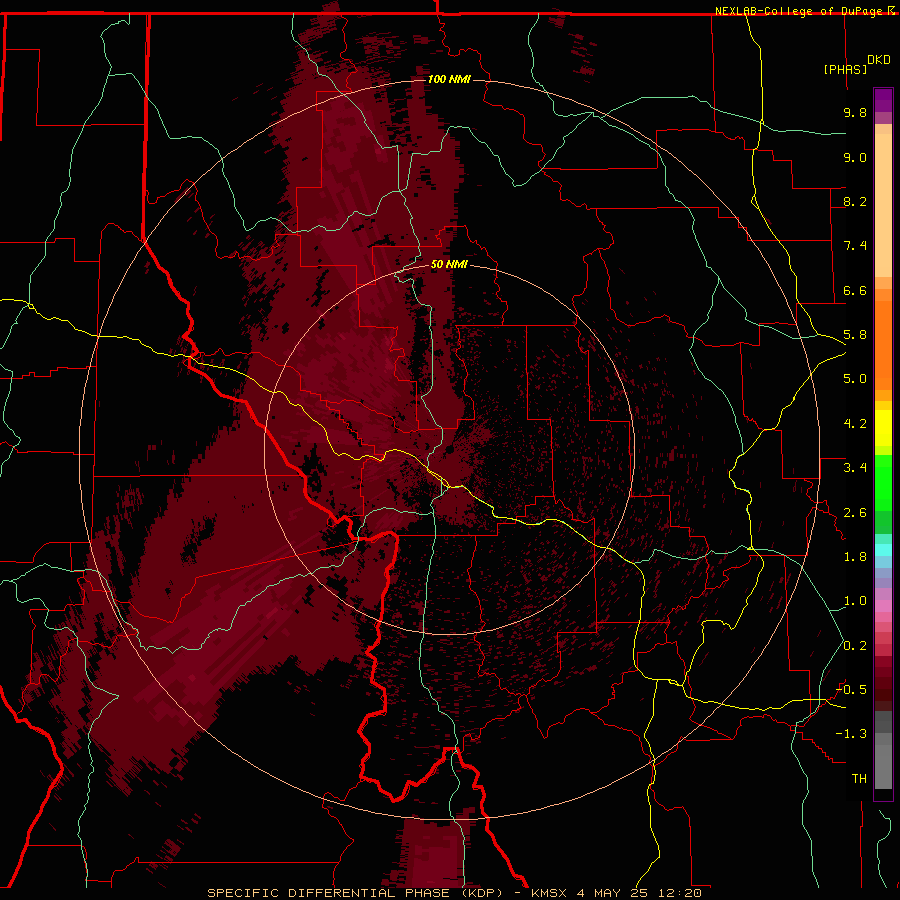The width and height of the screenshot is (900, 900).
Task: Pick the cyan segment of the color bar
Action: 883,550
